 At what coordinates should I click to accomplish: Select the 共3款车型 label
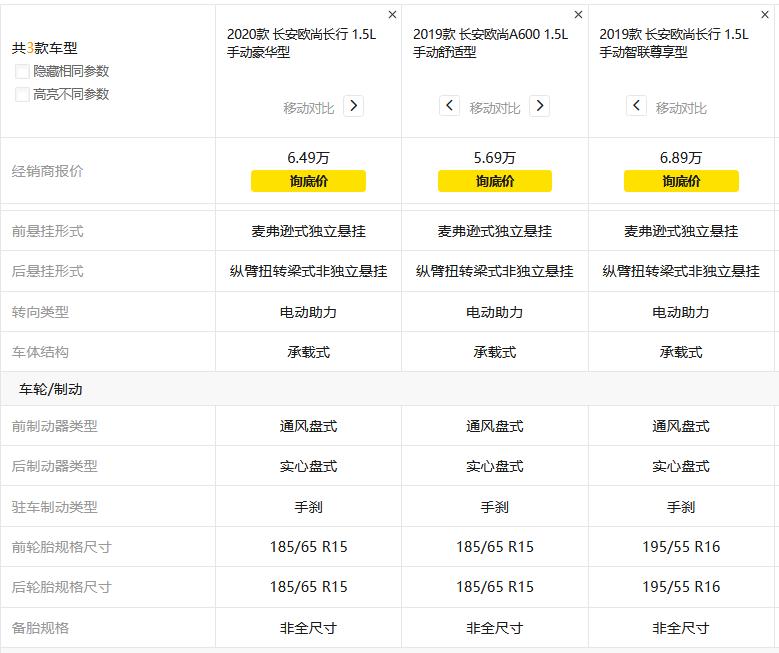coord(45,48)
